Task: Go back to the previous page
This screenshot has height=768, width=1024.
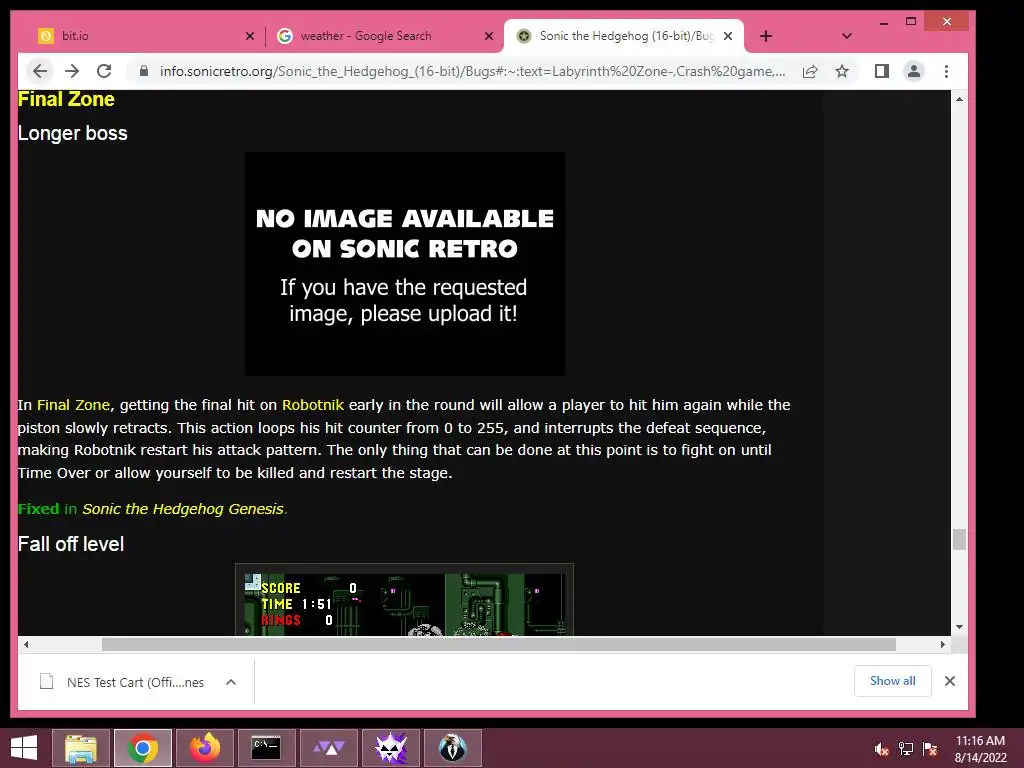Action: 40,71
